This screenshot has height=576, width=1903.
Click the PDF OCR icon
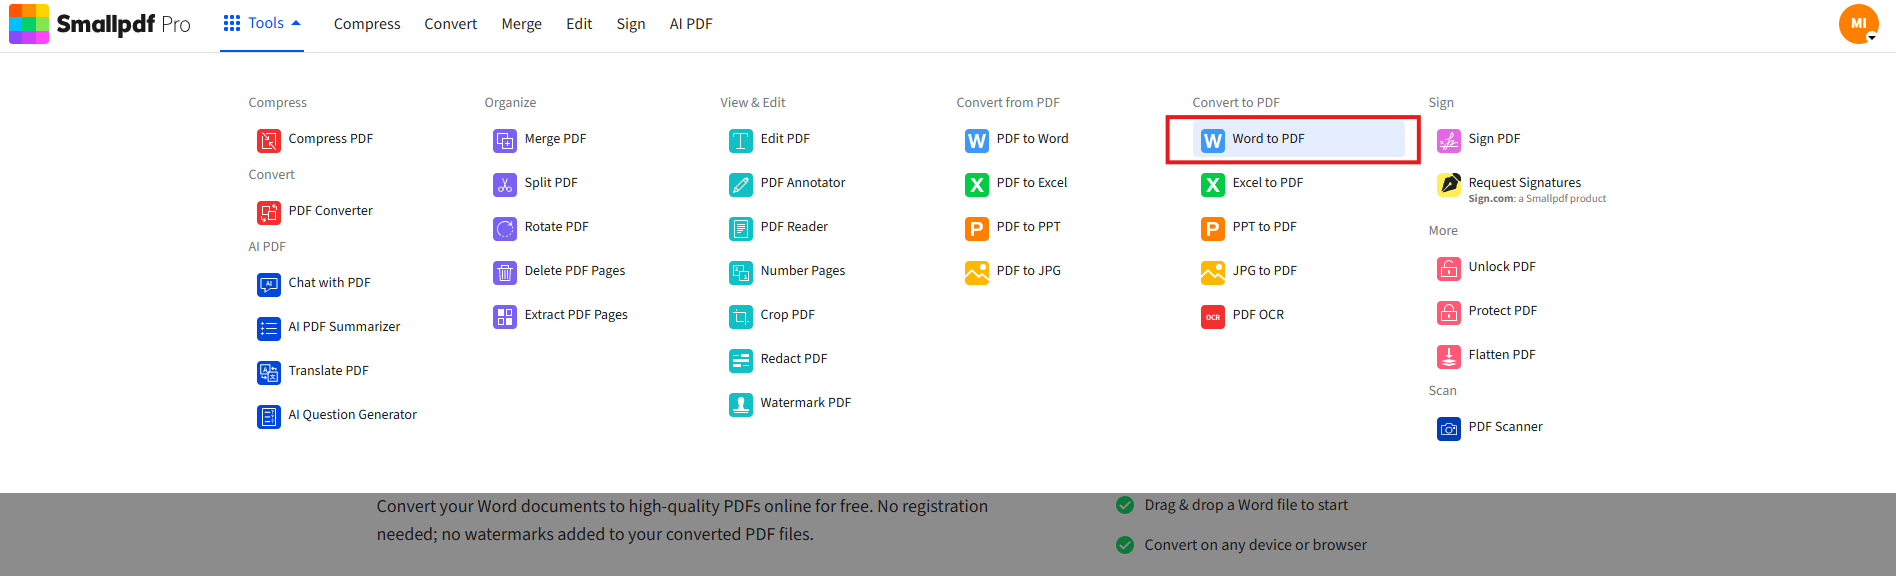[x=1212, y=316]
